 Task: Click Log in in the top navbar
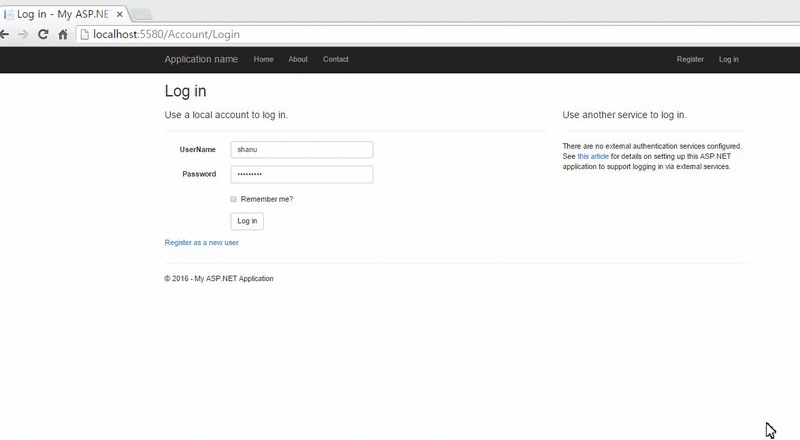click(729, 59)
